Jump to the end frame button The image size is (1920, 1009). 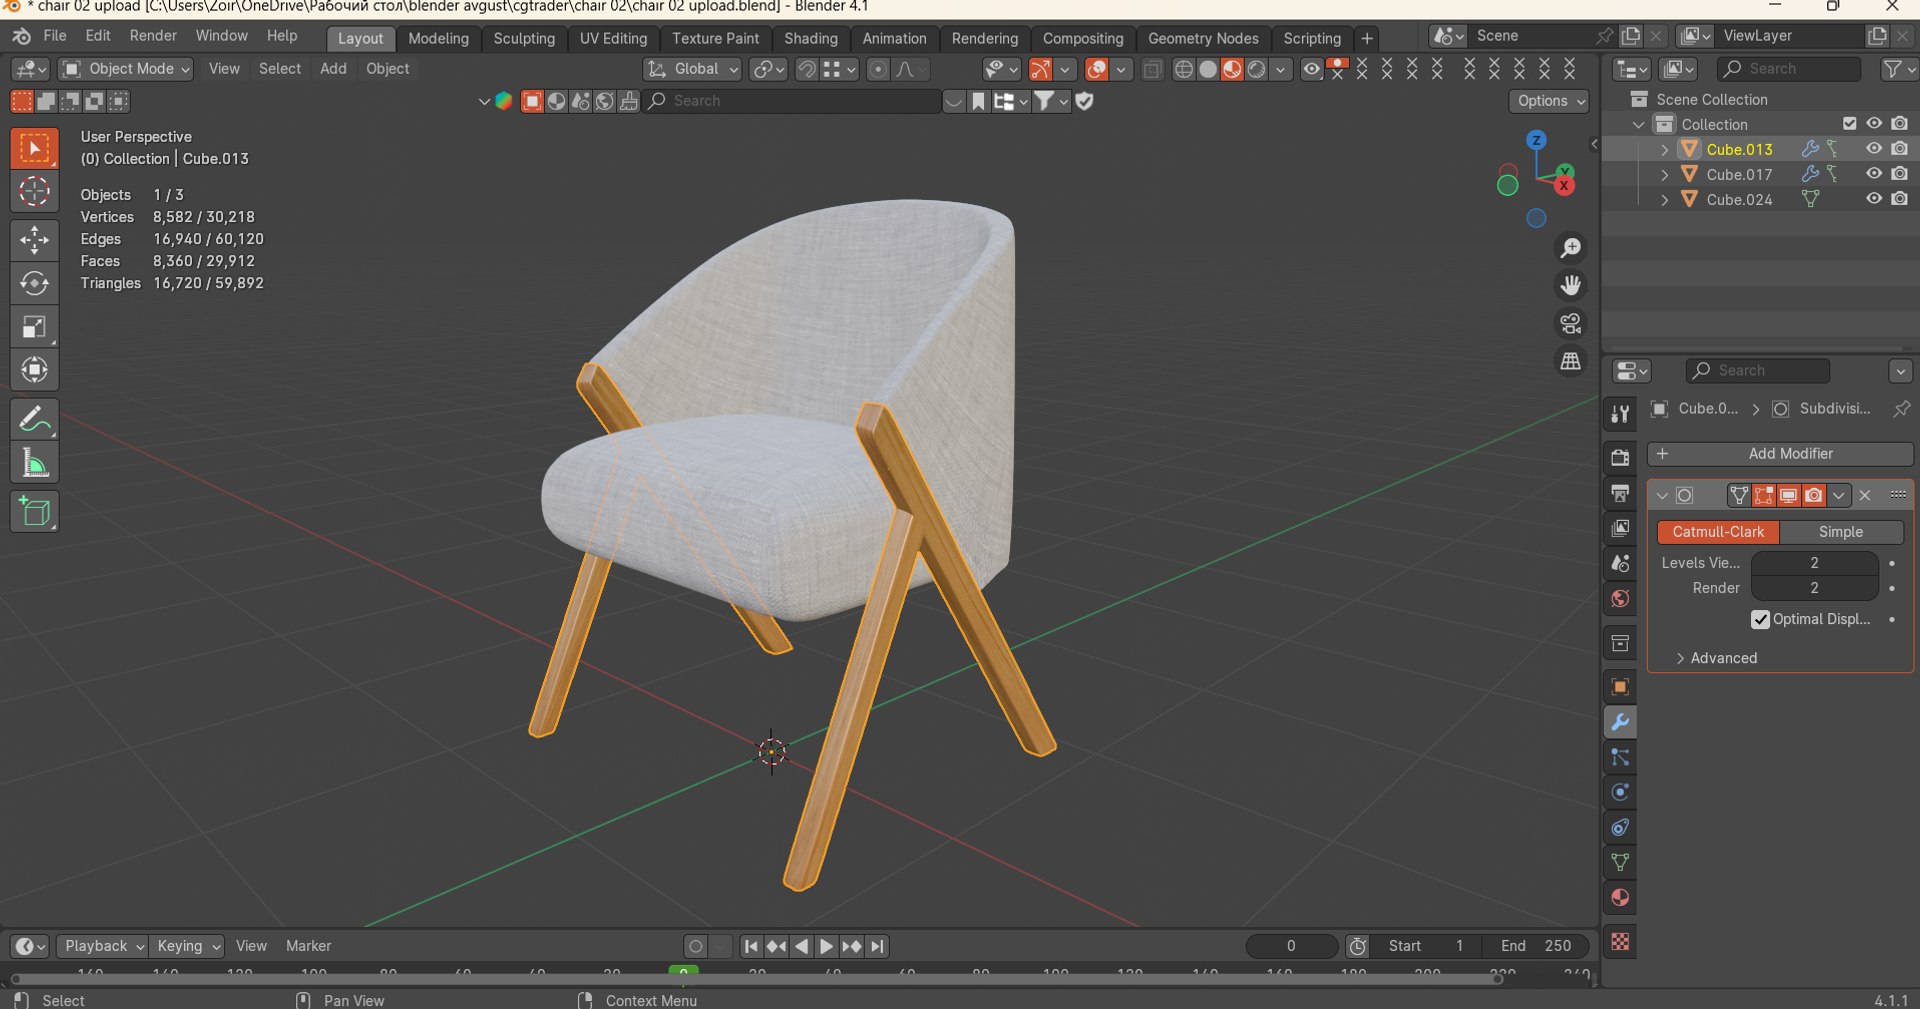pos(877,946)
